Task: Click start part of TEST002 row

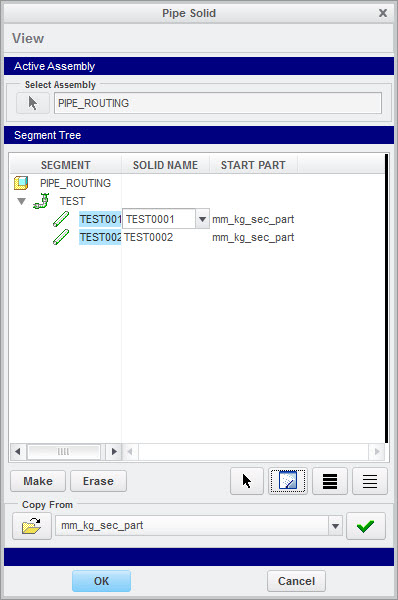Action: click(x=253, y=237)
